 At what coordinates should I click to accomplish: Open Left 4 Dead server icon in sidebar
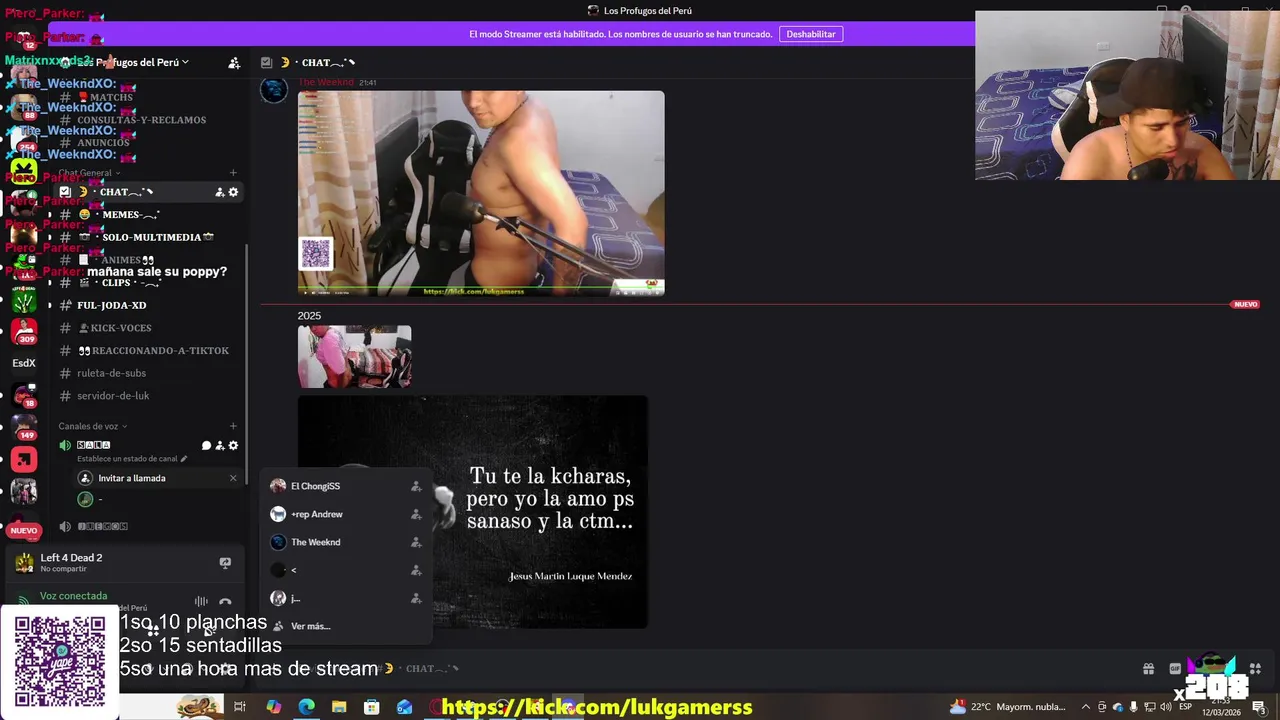click(x=24, y=300)
